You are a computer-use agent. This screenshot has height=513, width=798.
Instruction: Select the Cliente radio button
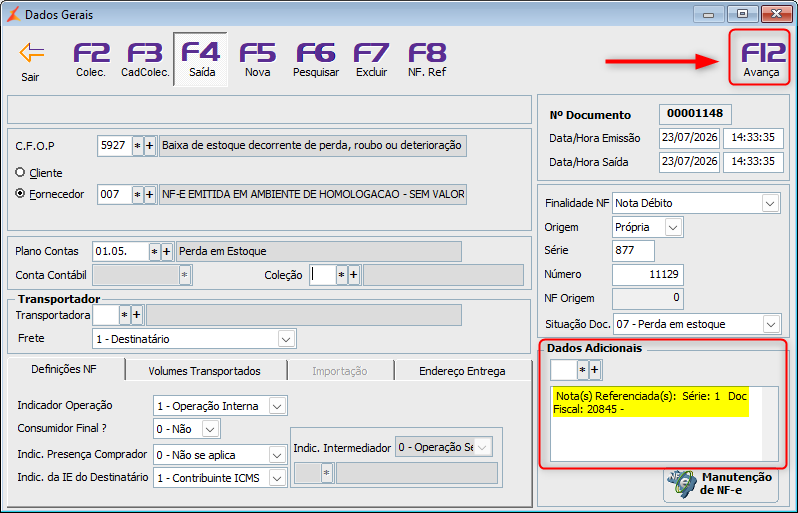coord(20,173)
